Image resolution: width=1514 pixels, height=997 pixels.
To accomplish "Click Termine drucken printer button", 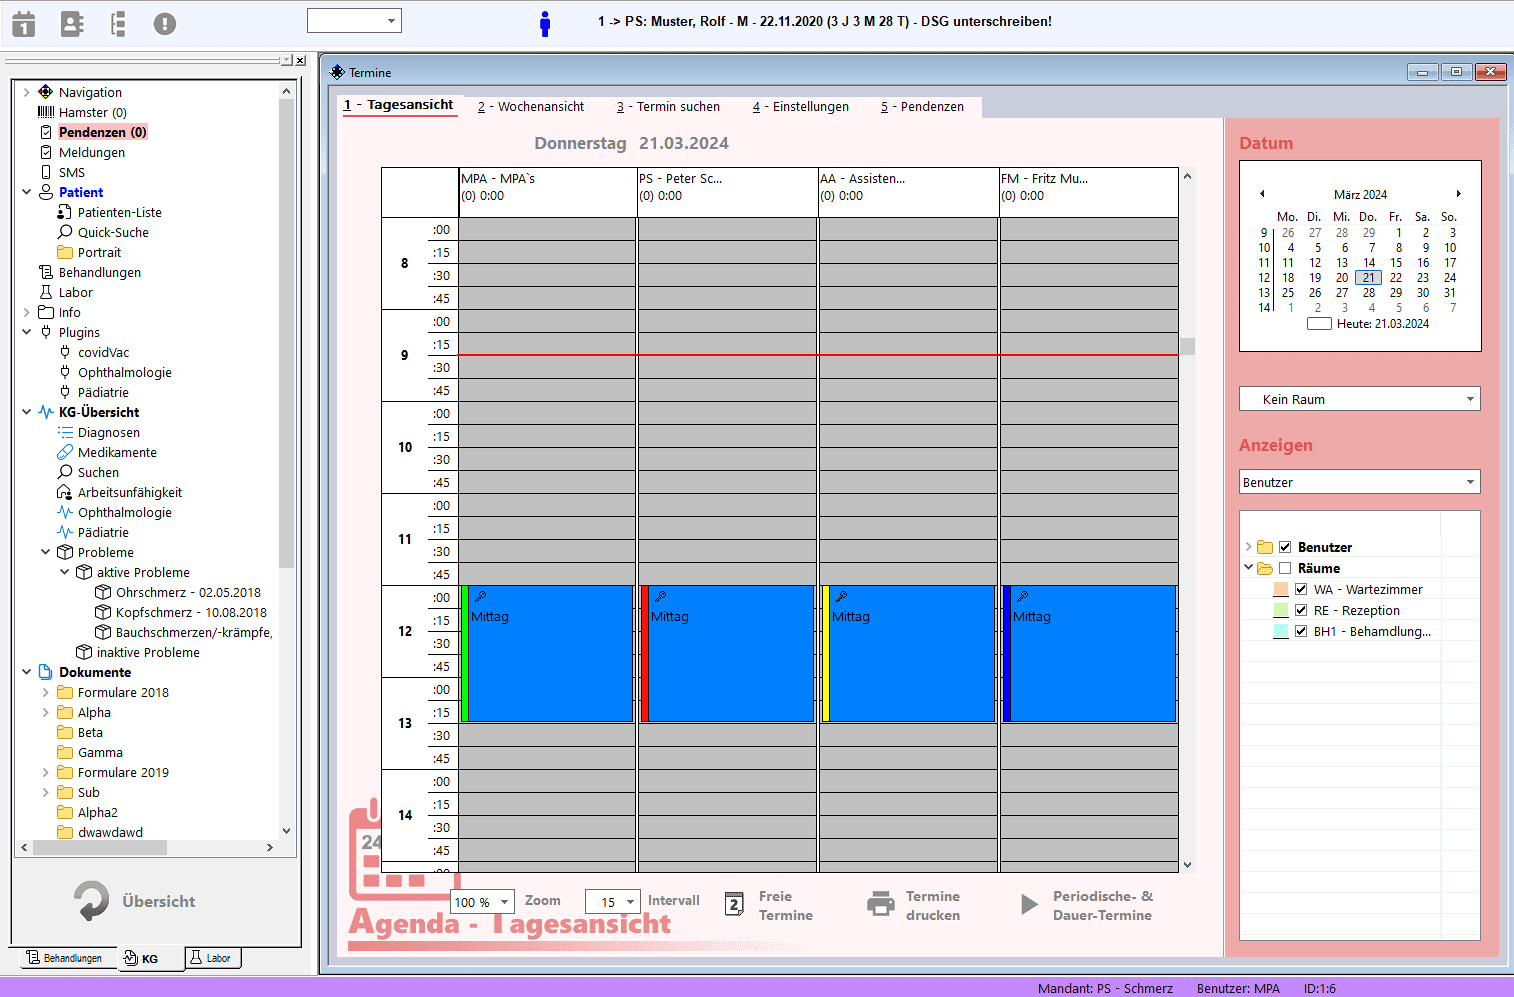I will tap(914, 905).
